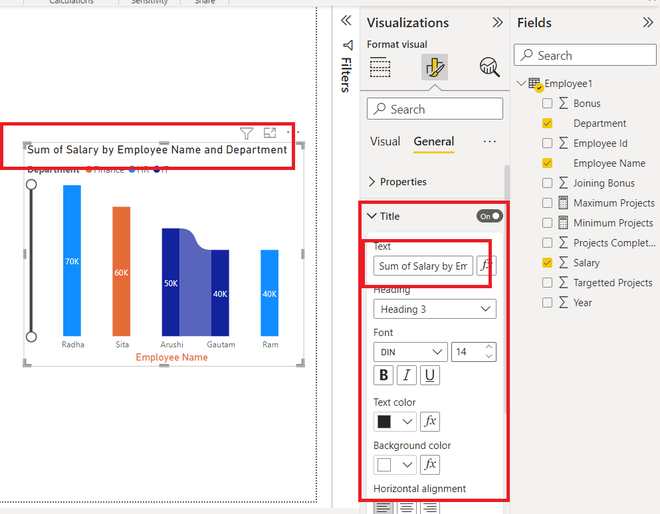The width and height of the screenshot is (660, 514).
Task: Click Ram's 40K bar
Action: pos(269,293)
